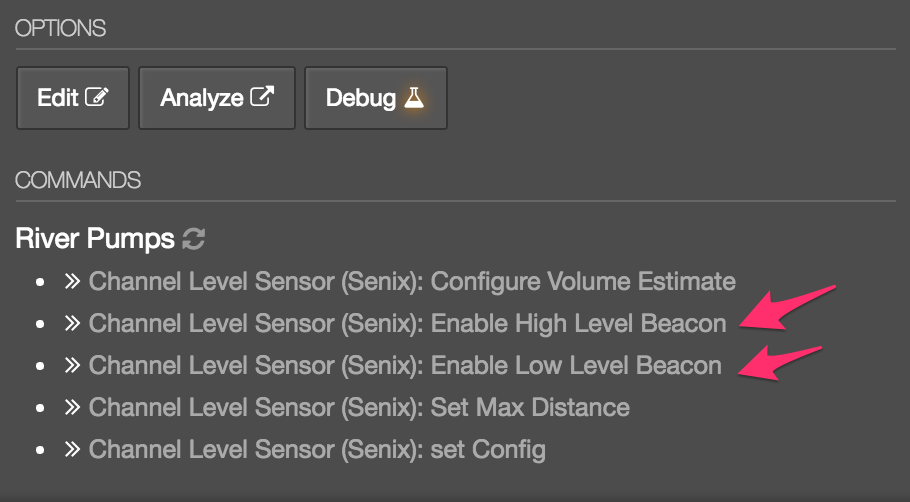910x502 pixels.
Task: Open the set Config command
Action: [x=317, y=450]
